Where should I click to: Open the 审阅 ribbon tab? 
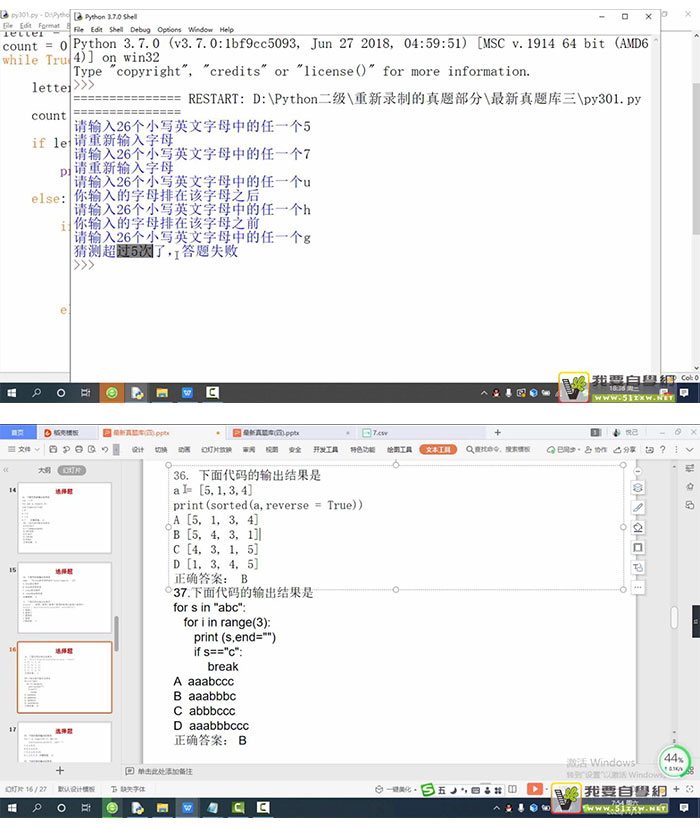(249, 449)
